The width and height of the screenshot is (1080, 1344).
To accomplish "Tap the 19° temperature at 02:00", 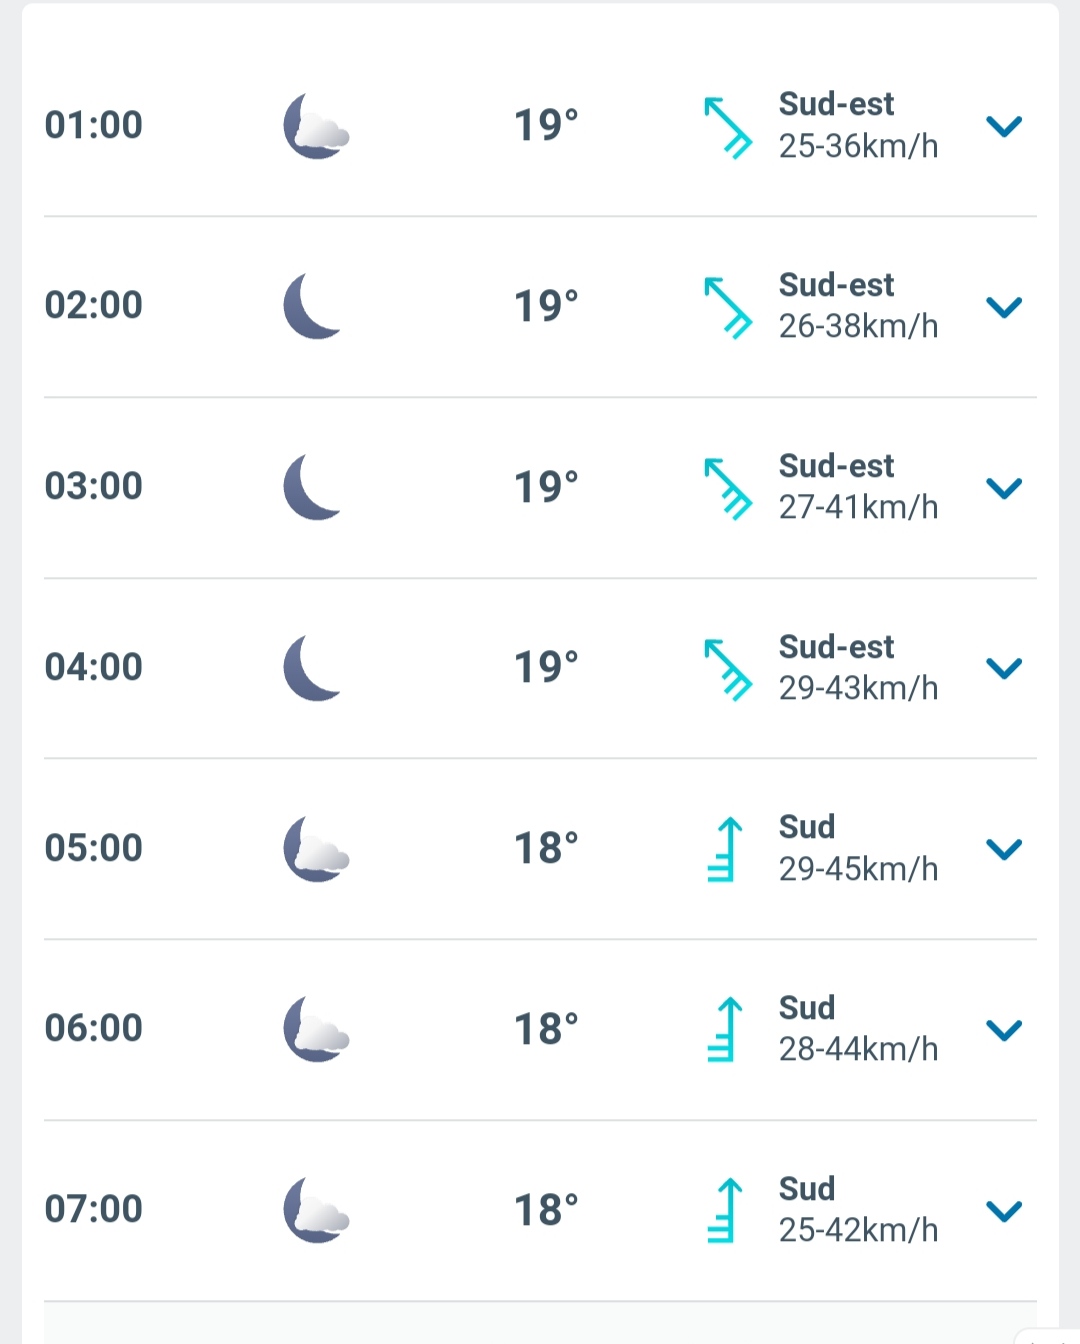I will click(x=546, y=306).
